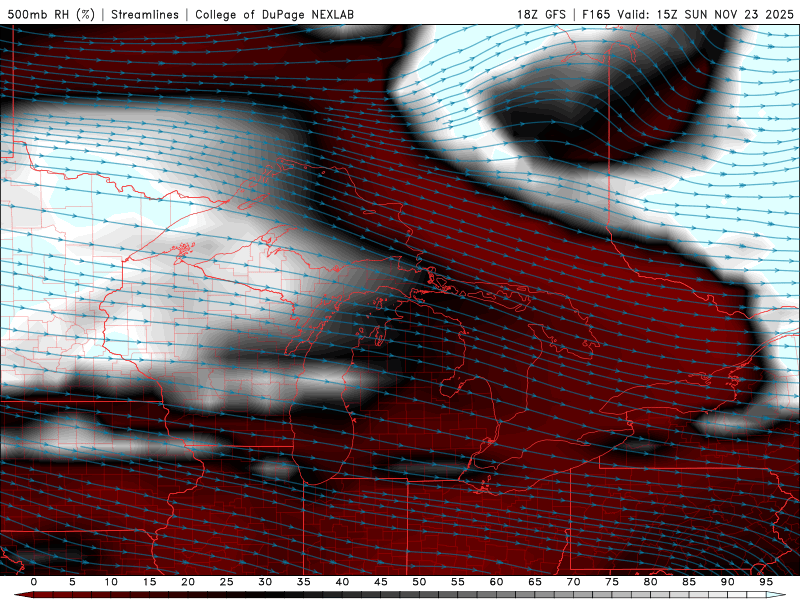
Task: Select the "45" label on the RH scale
Action: click(381, 582)
